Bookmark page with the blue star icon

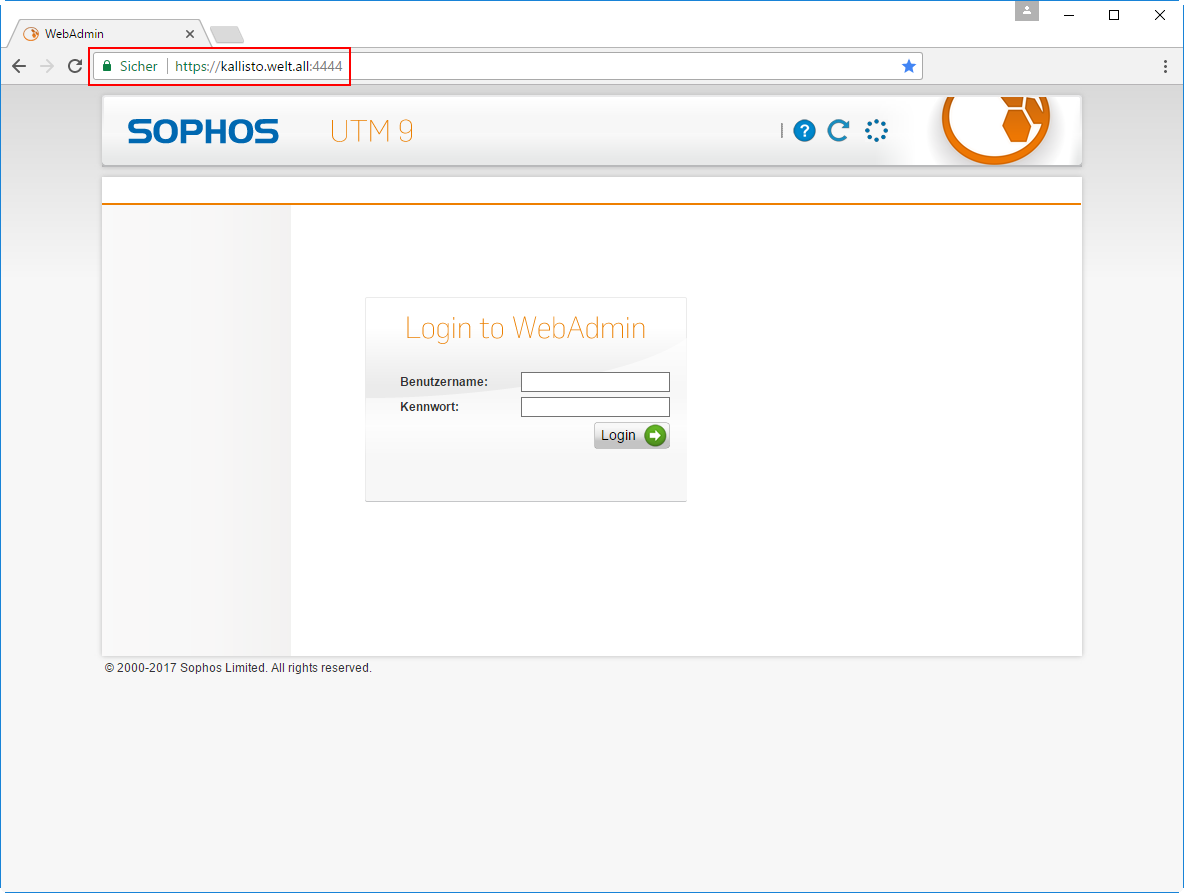tap(908, 66)
